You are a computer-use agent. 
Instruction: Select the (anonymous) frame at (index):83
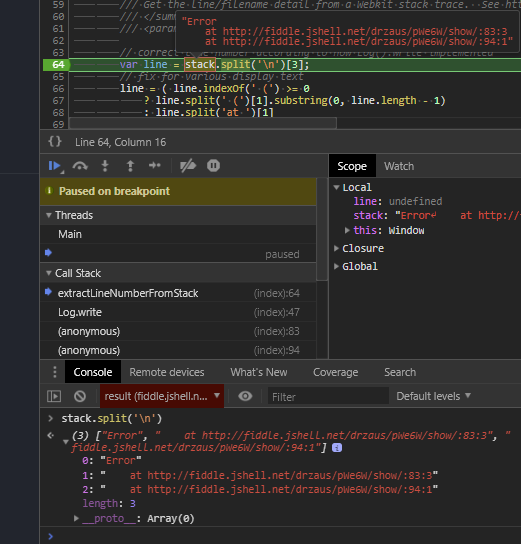click(178, 331)
